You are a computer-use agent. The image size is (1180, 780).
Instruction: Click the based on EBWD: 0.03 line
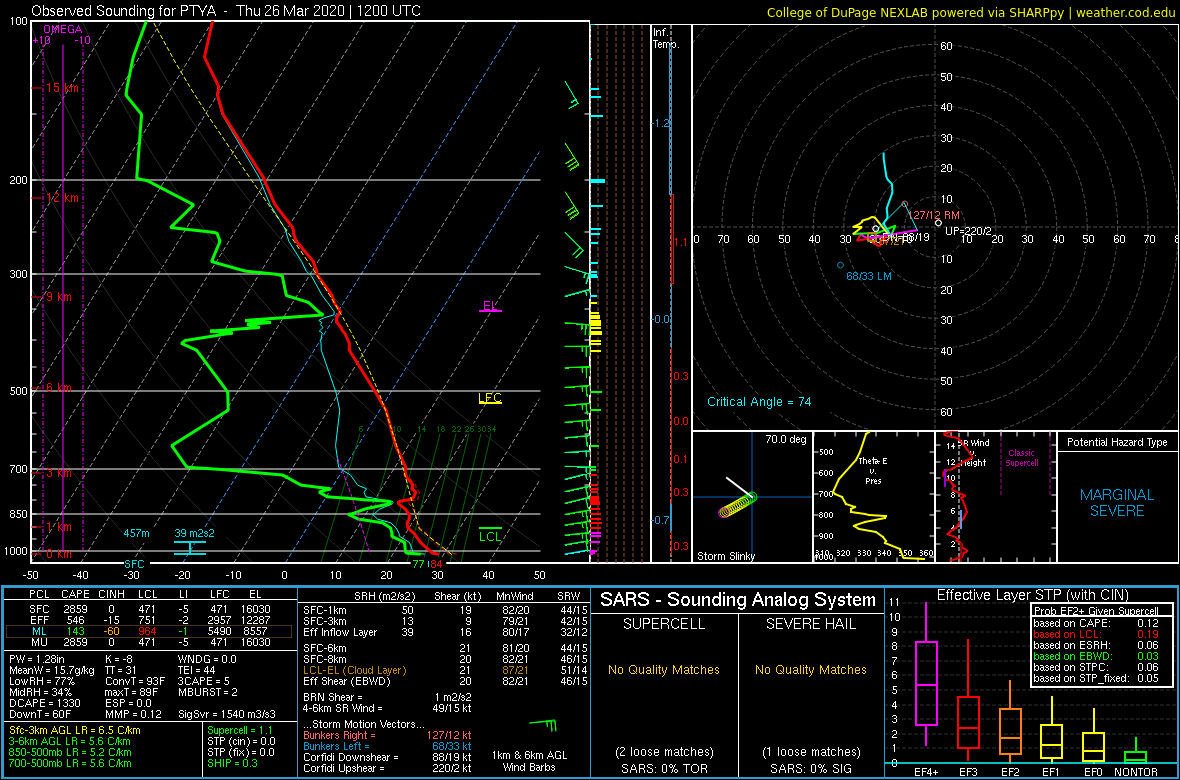1096,657
